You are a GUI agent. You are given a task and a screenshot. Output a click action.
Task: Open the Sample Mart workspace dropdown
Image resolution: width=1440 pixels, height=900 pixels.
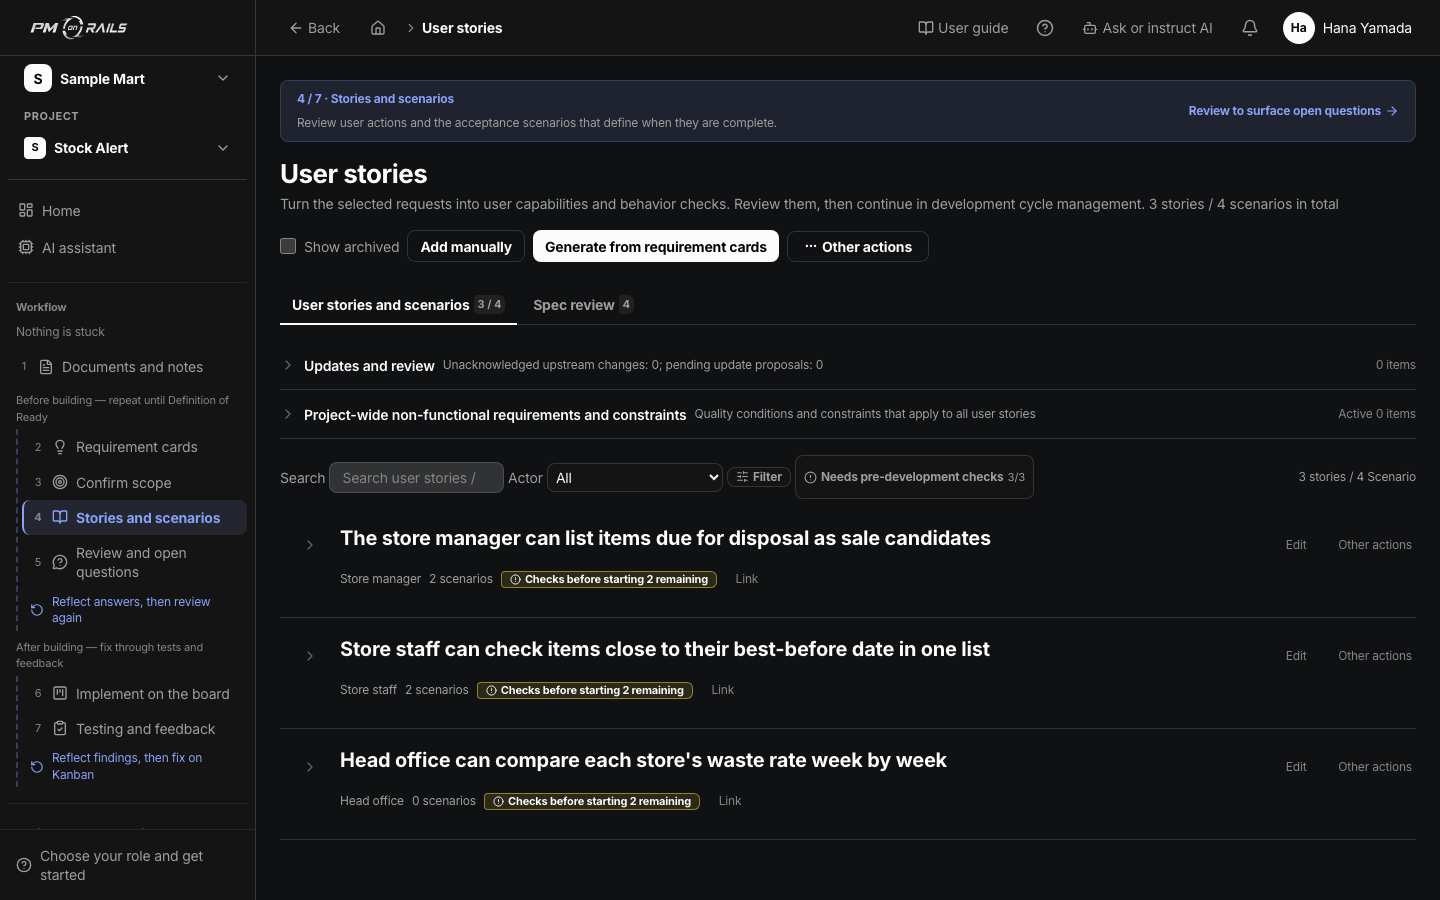(127, 79)
